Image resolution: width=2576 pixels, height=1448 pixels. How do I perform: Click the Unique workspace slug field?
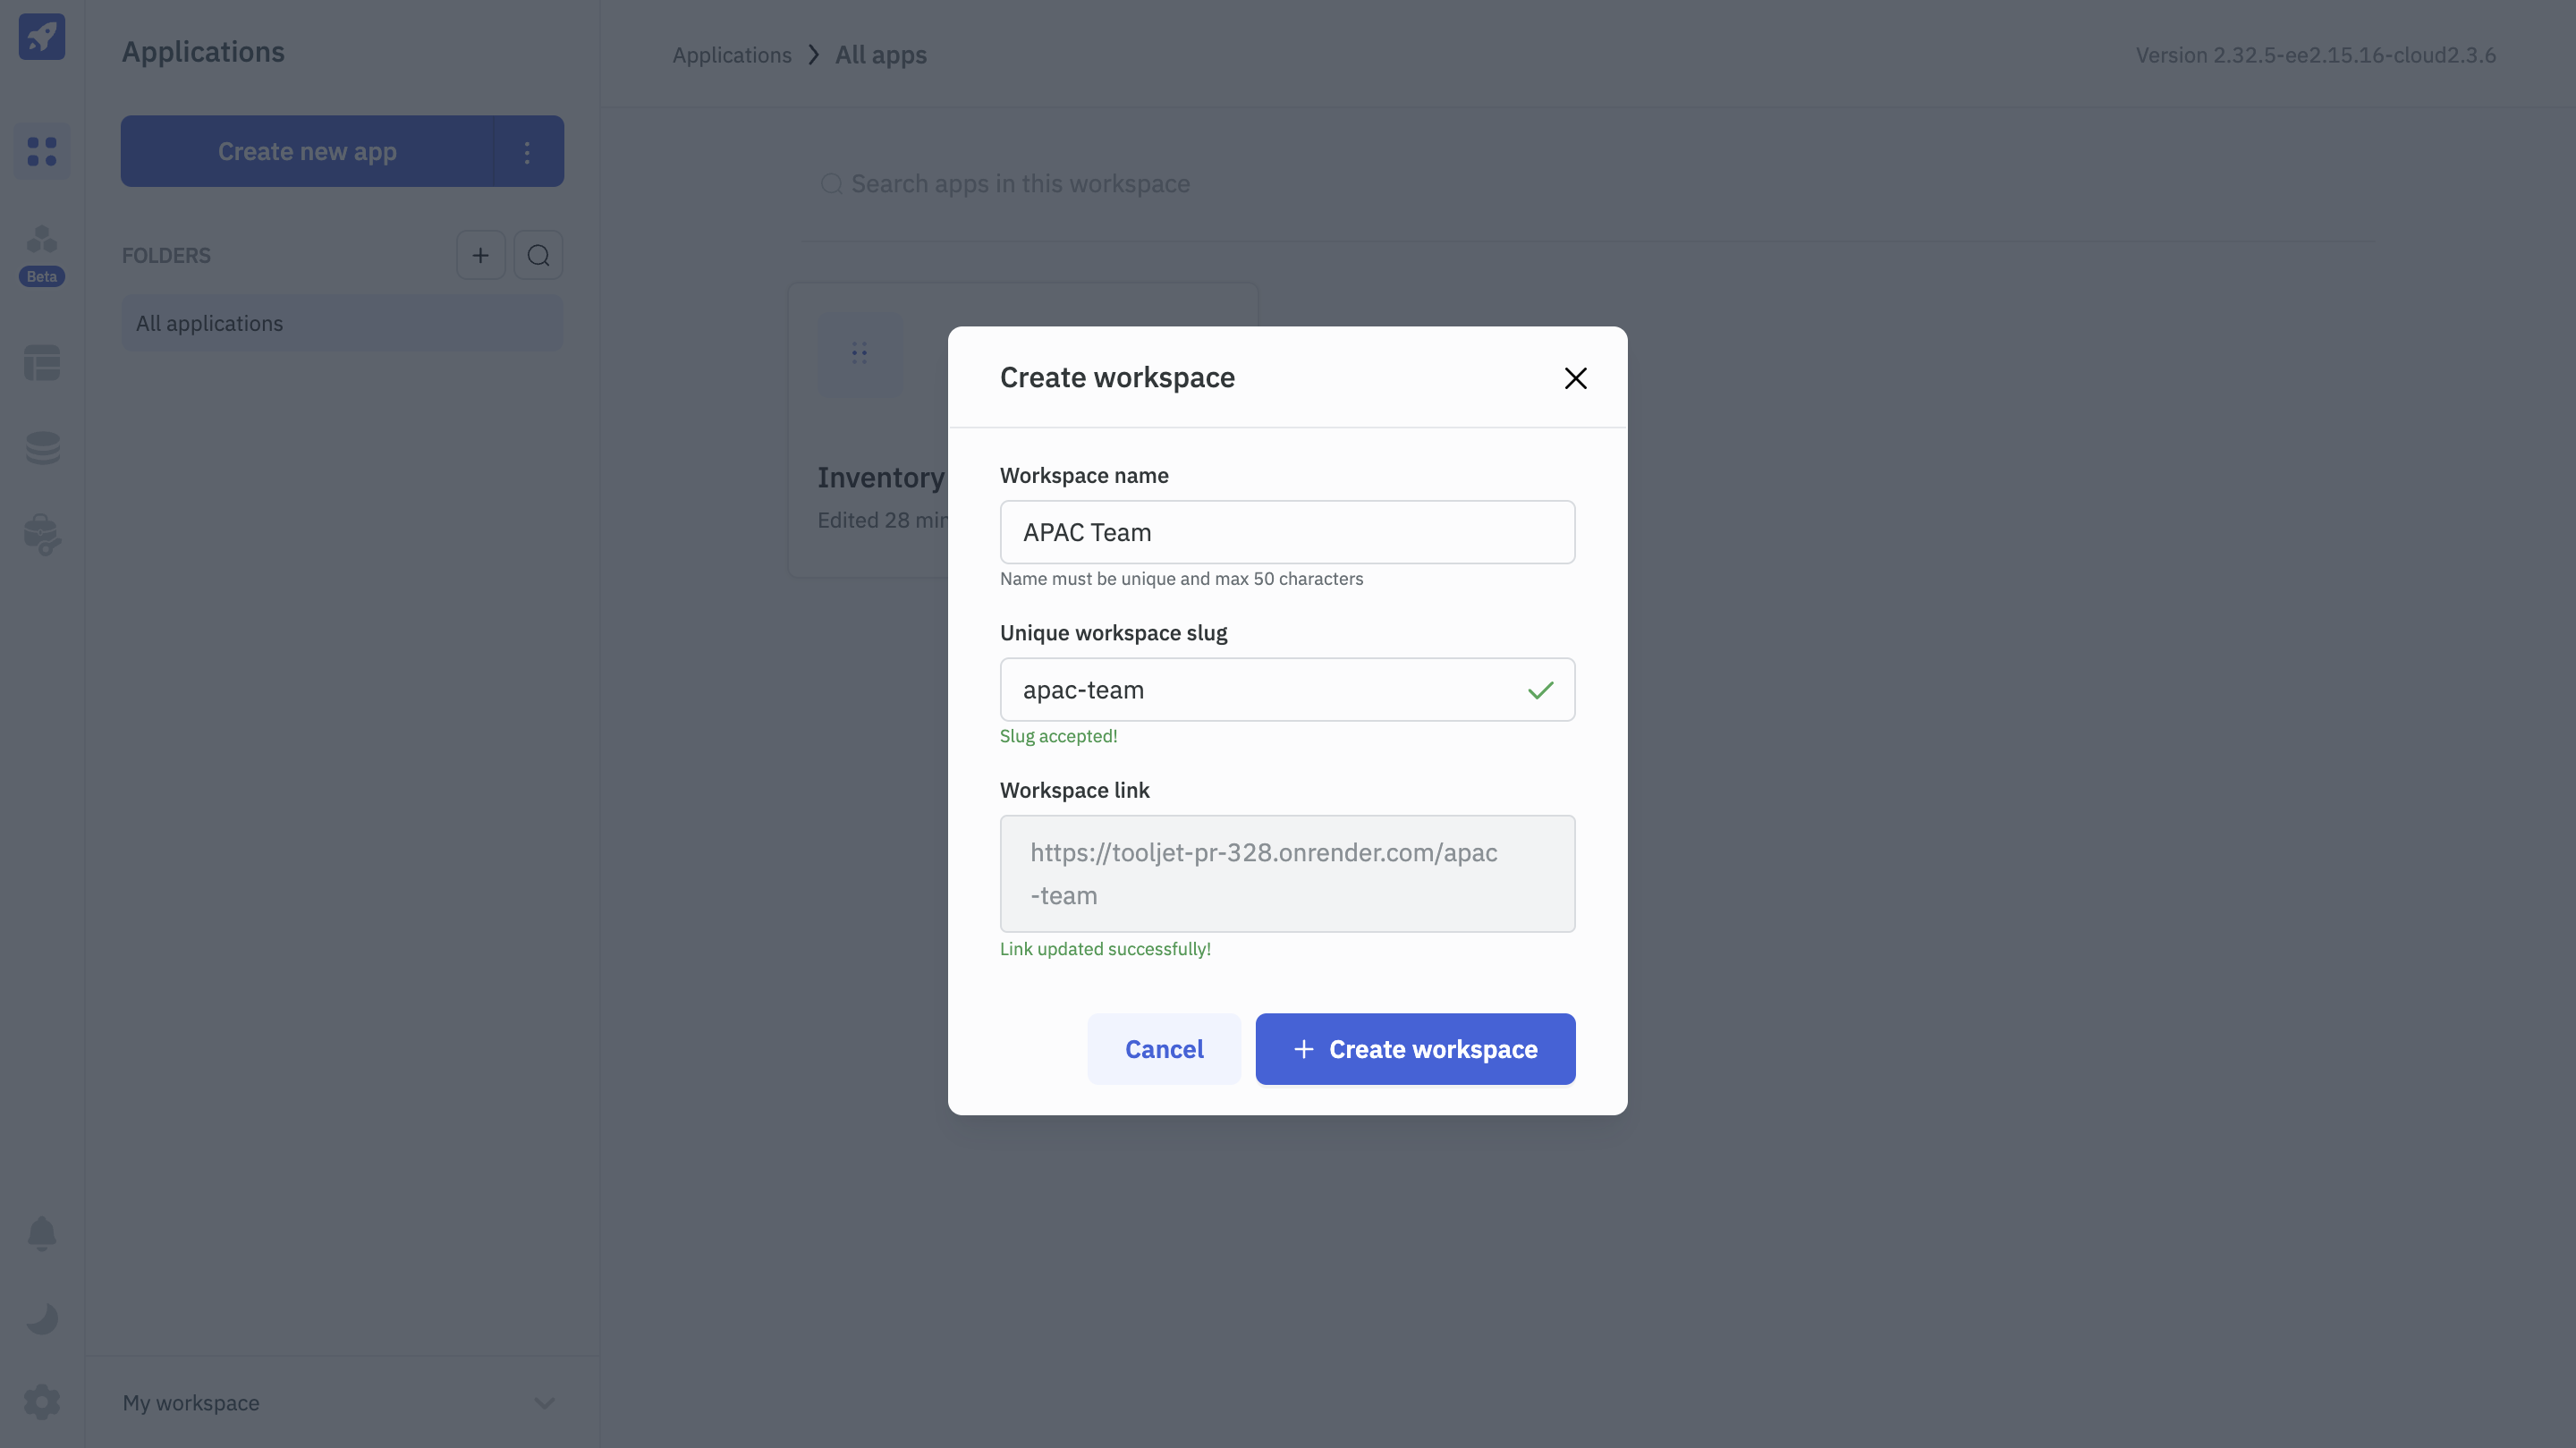[x=1287, y=690]
